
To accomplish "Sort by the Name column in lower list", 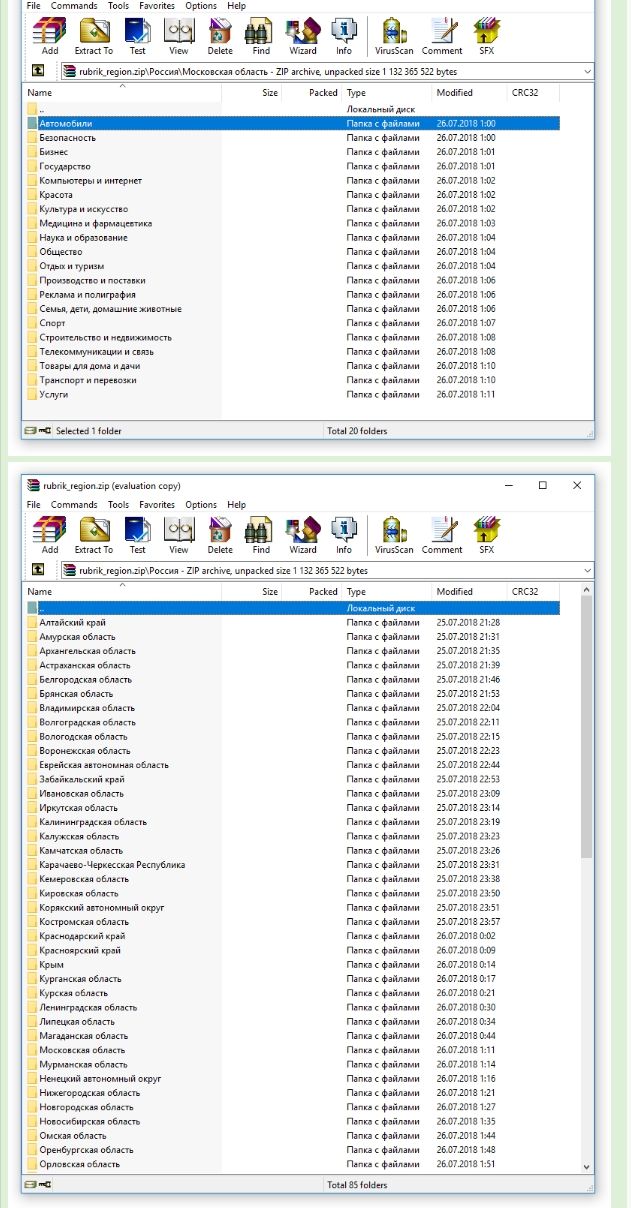I will [x=123, y=592].
